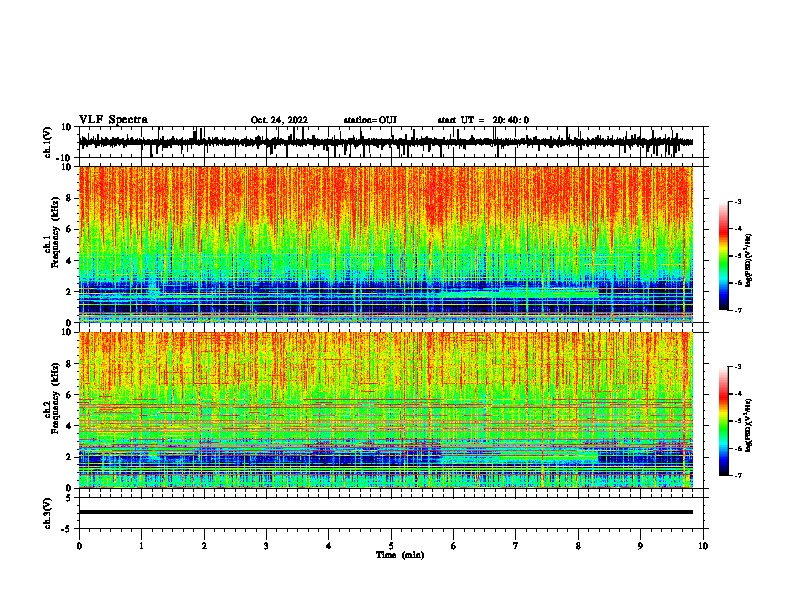Viewport: 792px width, 612px height.
Task: Click the 'ch.1(V)' waveform axis label
Action: coord(48,142)
